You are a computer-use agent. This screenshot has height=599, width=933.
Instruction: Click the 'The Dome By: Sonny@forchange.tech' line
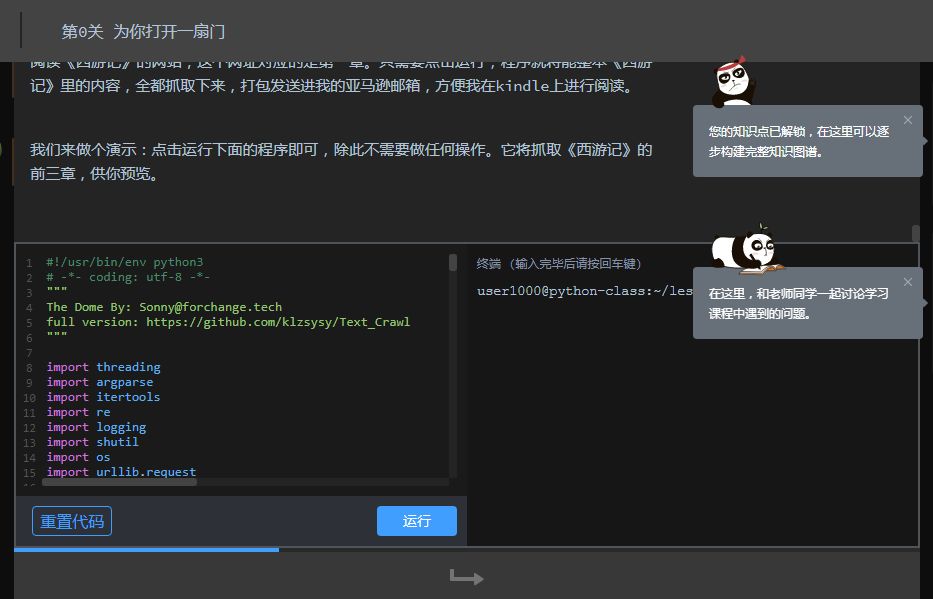164,307
